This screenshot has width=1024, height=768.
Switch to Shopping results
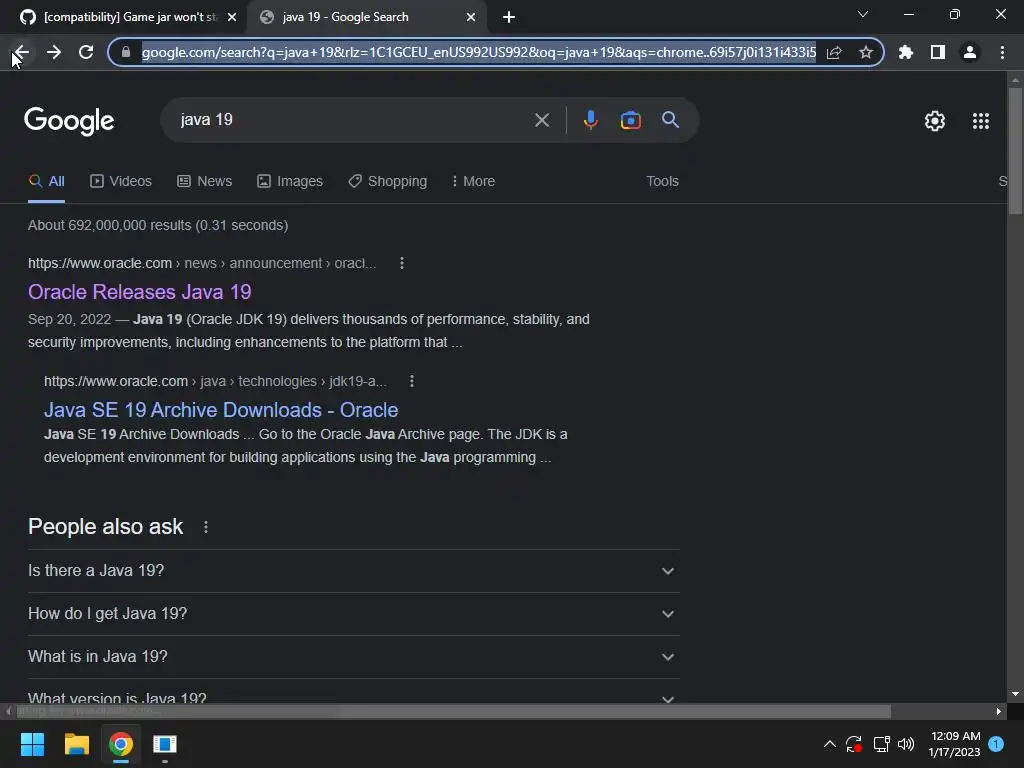tap(388, 182)
